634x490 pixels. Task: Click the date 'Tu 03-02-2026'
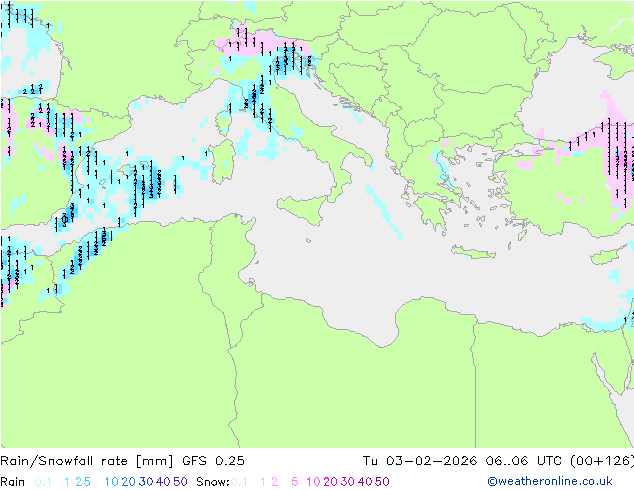tap(420, 461)
